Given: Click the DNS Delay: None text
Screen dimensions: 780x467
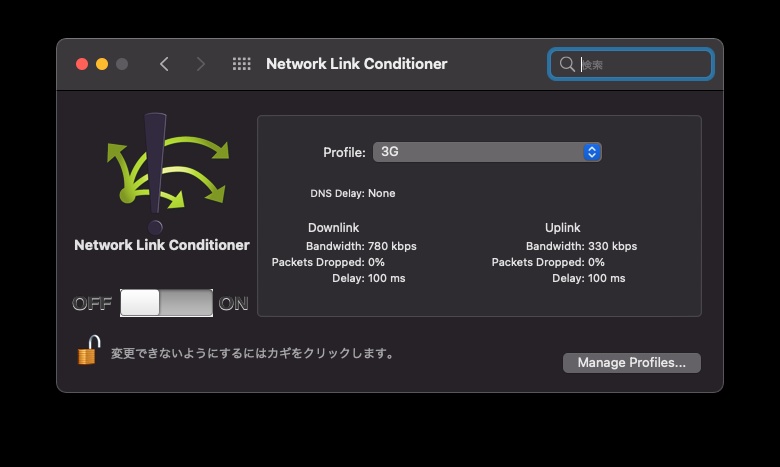Looking at the screenshot, I should coord(353,193).
